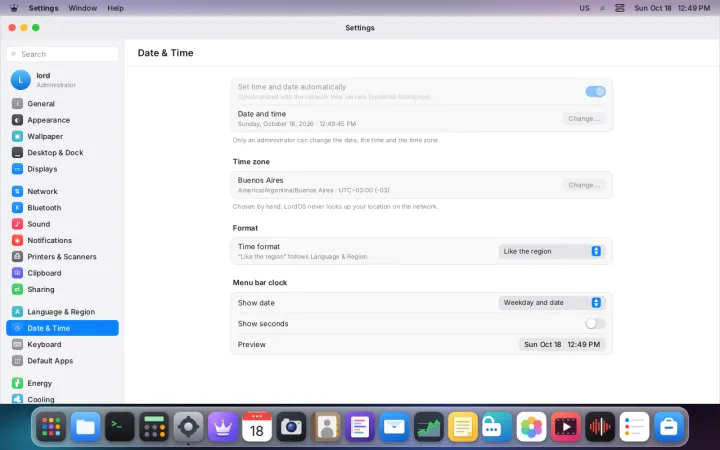Open the Help menu
720x450 pixels.
click(115, 8)
